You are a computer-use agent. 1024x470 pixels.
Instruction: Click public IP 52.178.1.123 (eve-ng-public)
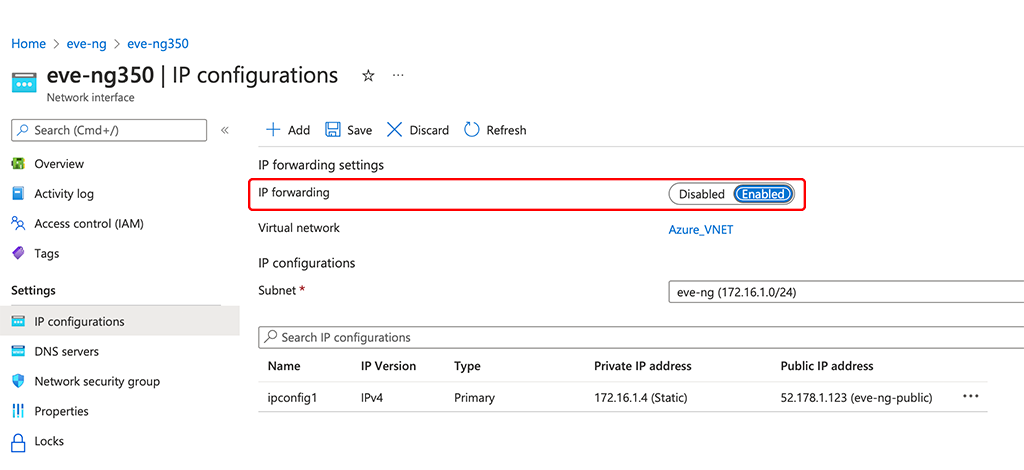pos(856,397)
